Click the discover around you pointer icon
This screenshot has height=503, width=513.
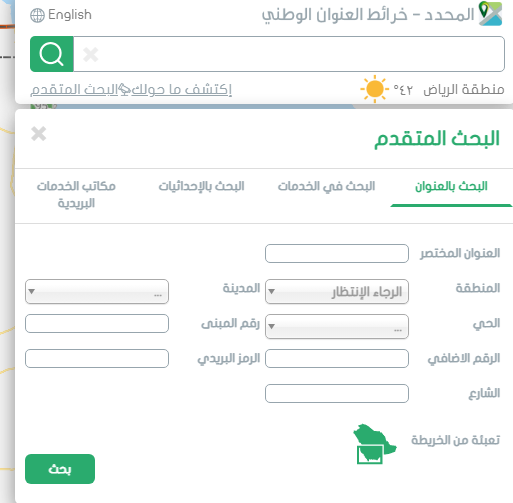[125, 89]
